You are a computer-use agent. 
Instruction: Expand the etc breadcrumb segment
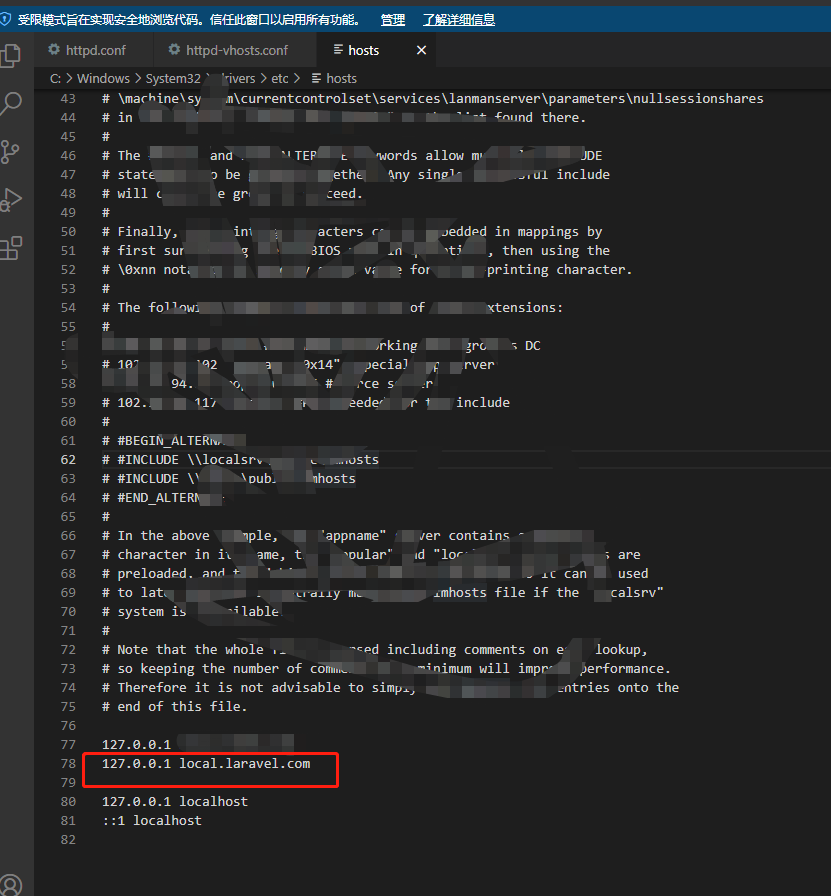pyautogui.click(x=279, y=78)
